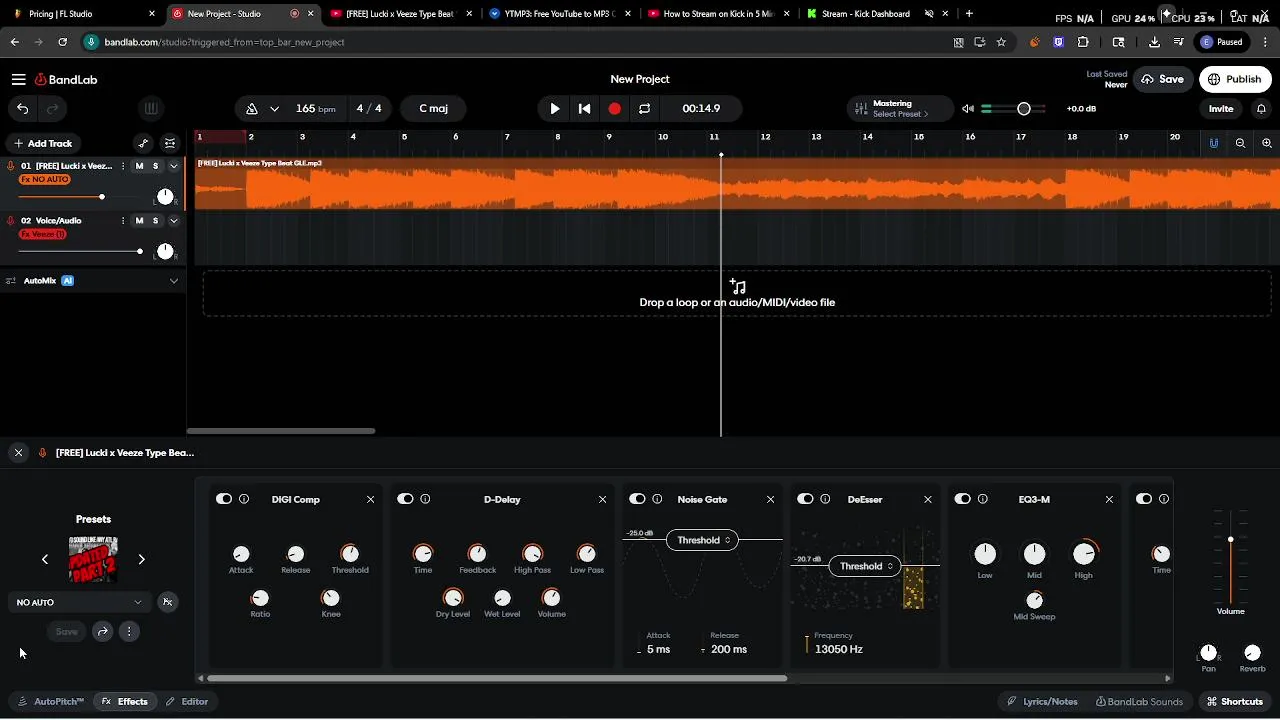Image resolution: width=1280 pixels, height=720 pixels.
Task: Start recording with the red Record button
Action: (615, 108)
